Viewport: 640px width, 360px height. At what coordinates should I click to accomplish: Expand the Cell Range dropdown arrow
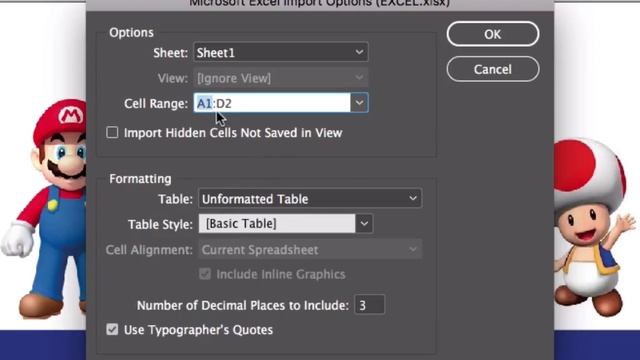[359, 103]
